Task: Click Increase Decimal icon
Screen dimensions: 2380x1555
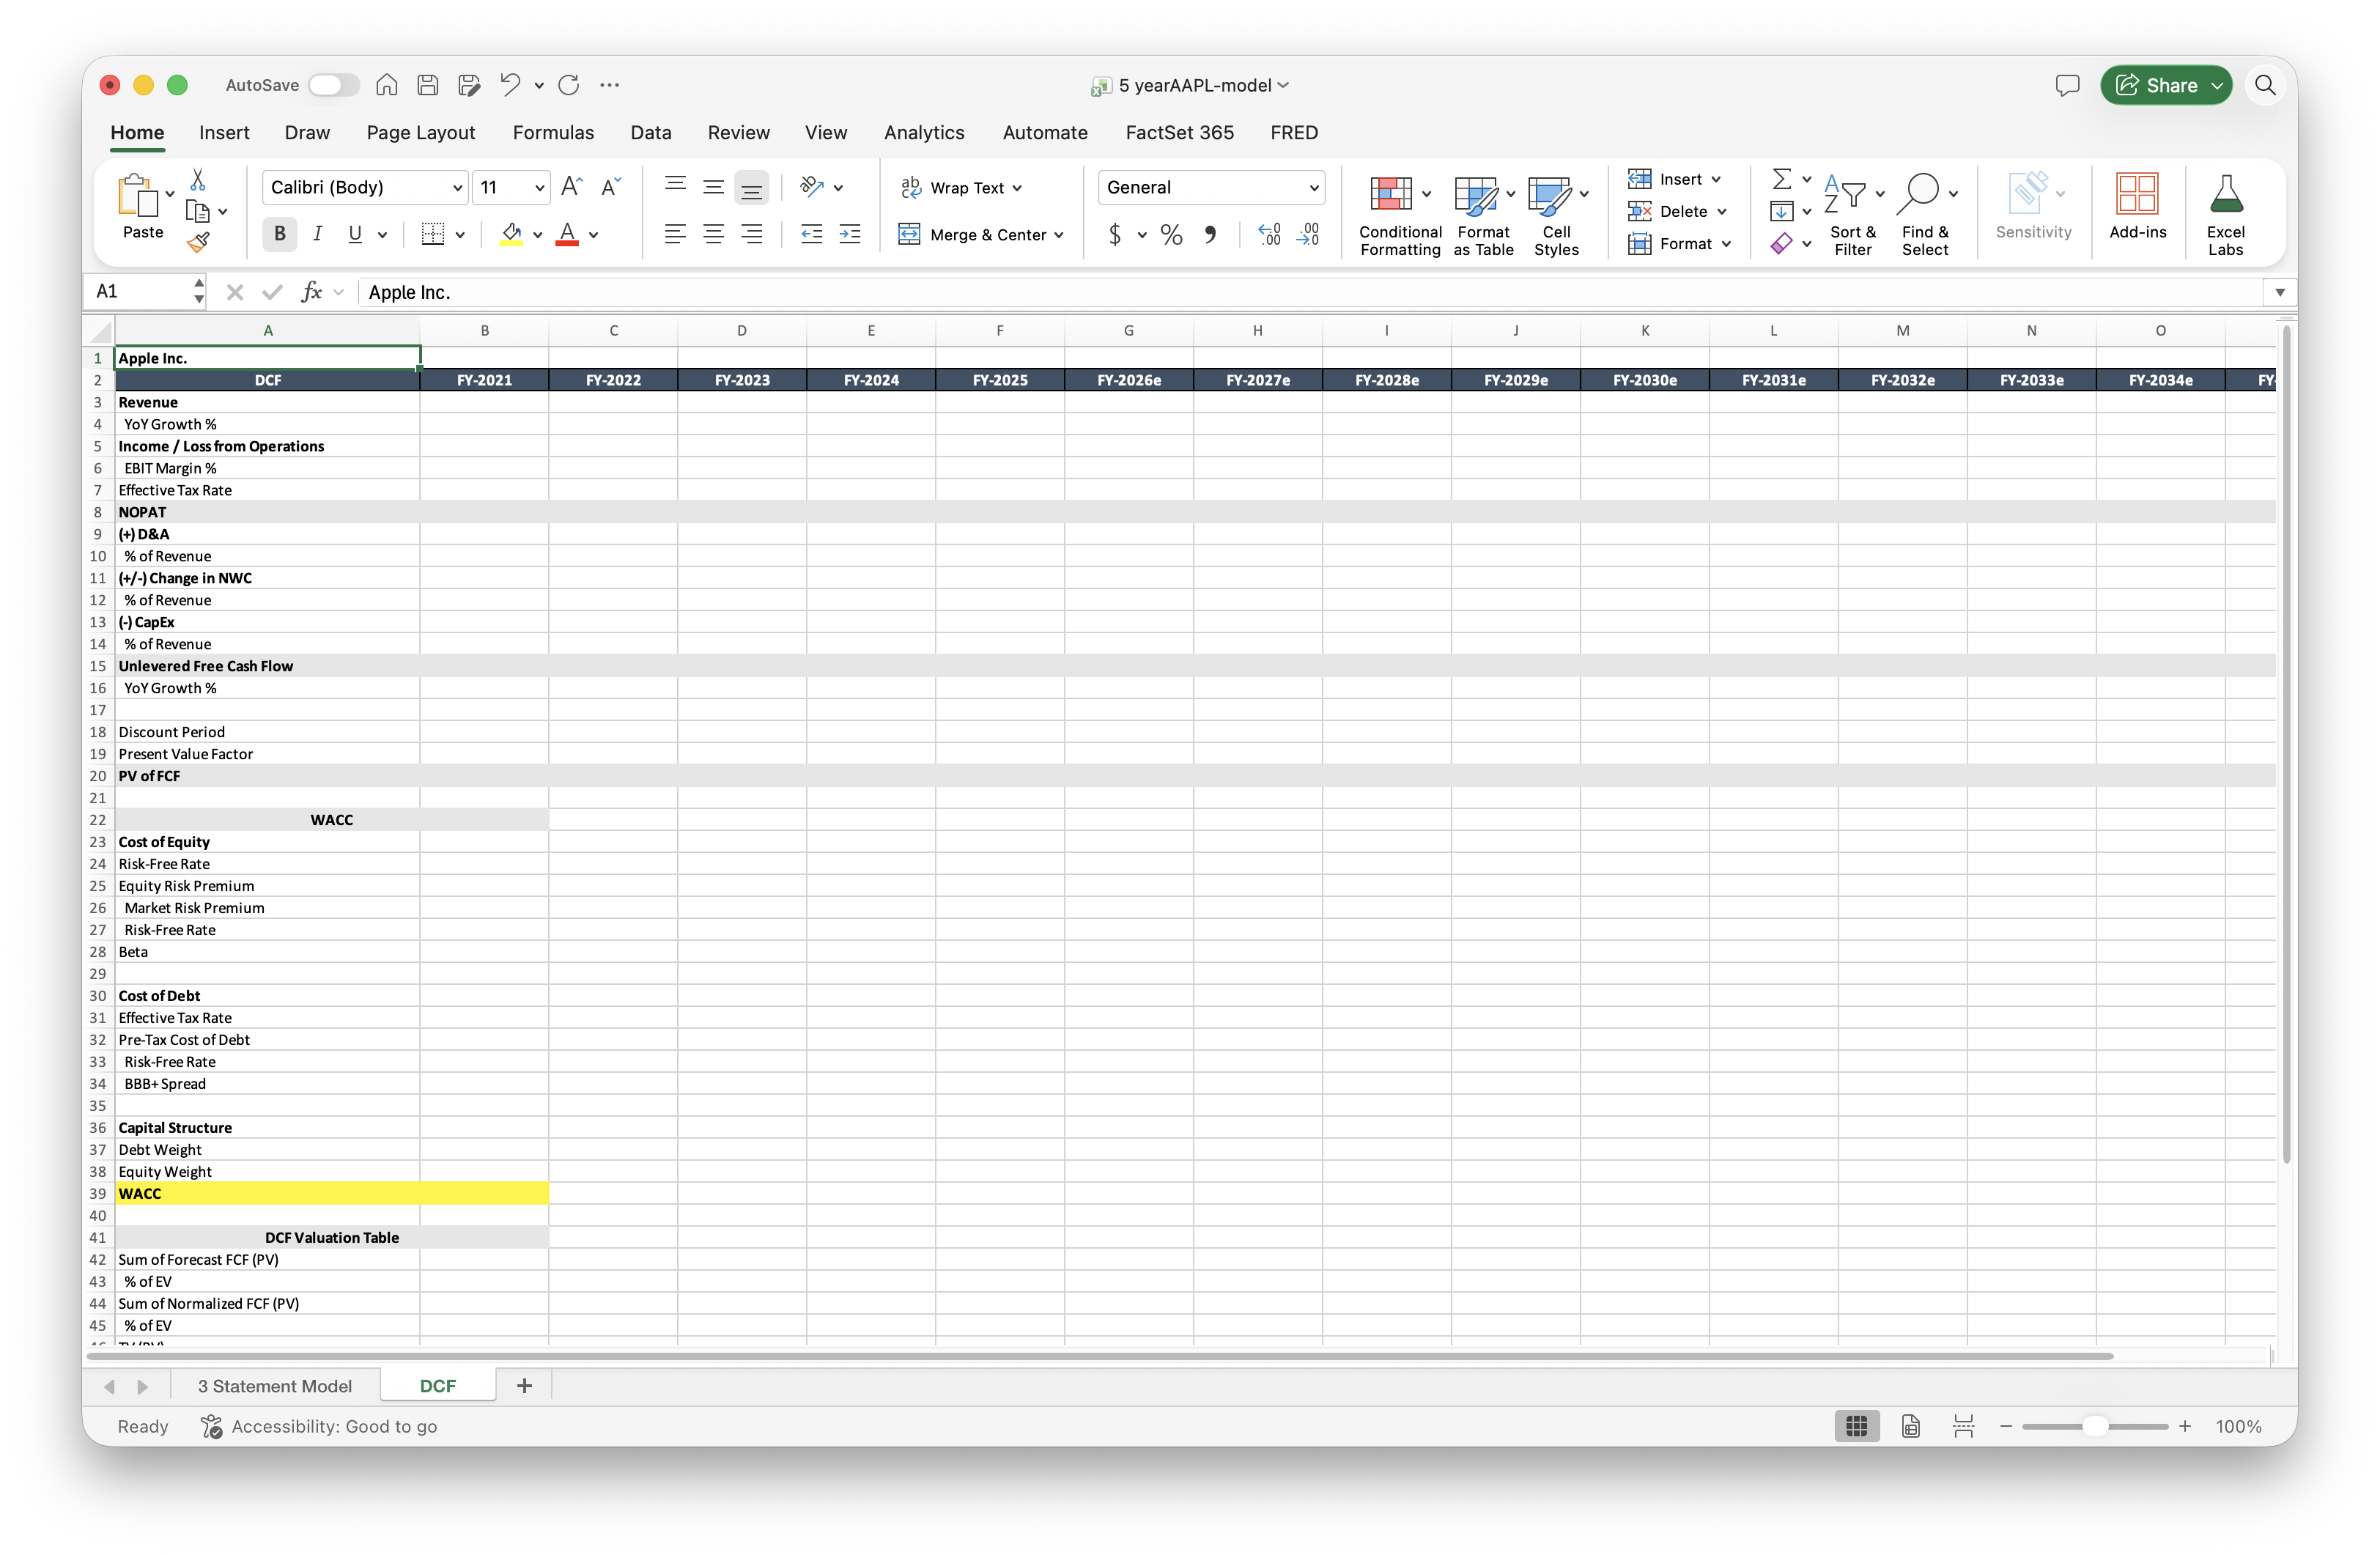Action: pos(1269,234)
